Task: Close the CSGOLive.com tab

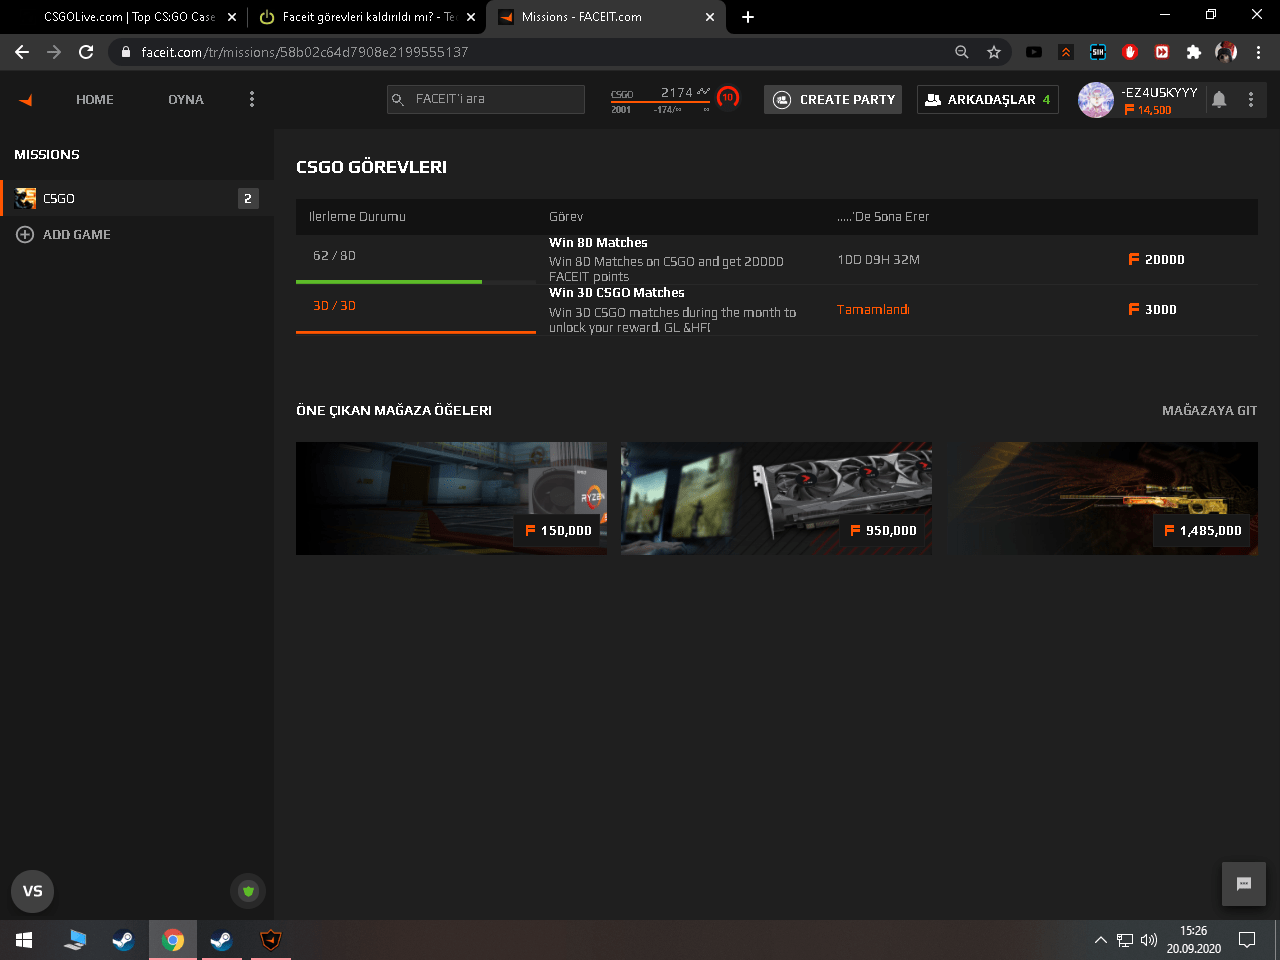Action: point(232,17)
